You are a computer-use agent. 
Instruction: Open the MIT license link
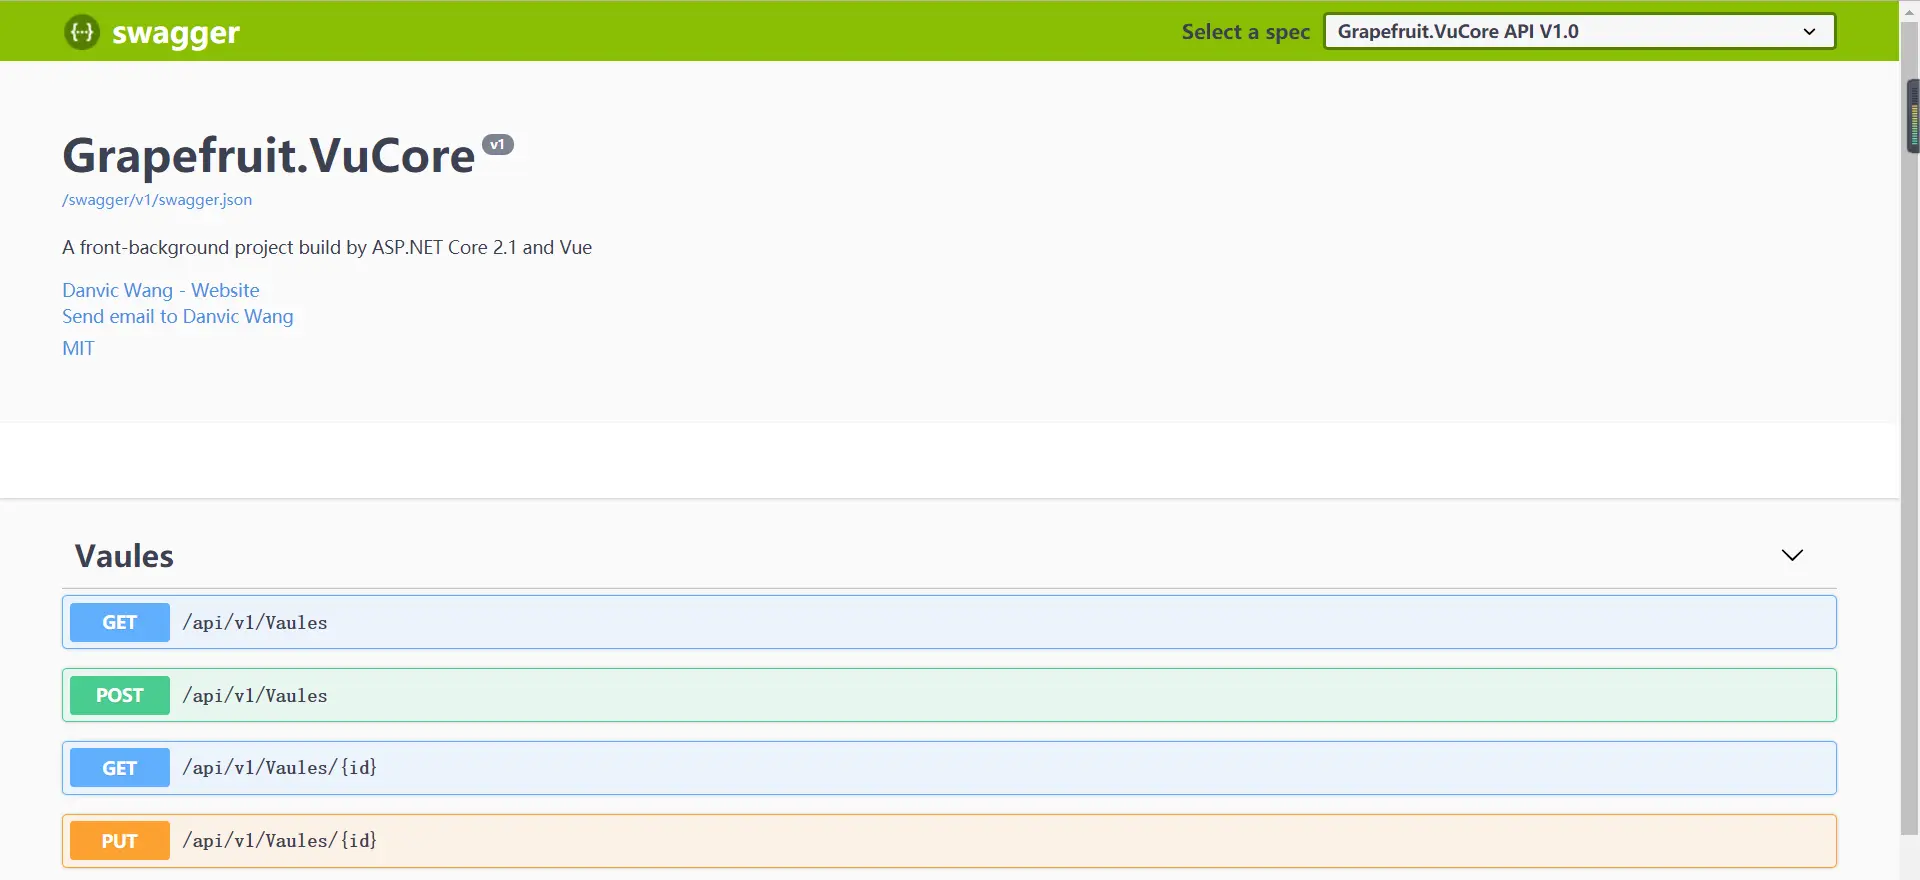78,348
